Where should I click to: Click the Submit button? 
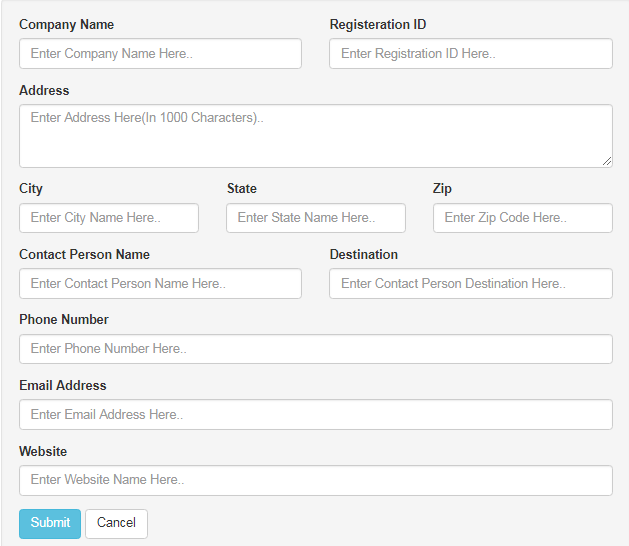50,523
